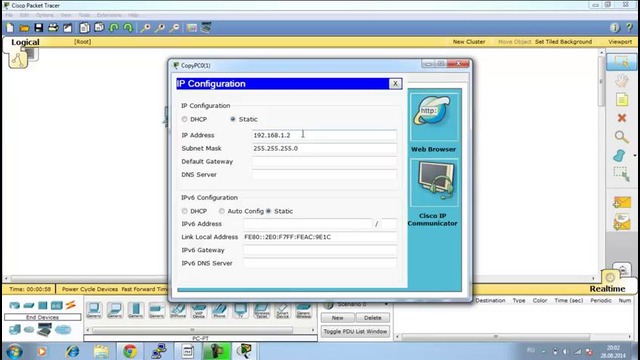Viewport: 640px width, 360px height.
Task: Select the IPv4 Static radio button
Action: pos(233,119)
